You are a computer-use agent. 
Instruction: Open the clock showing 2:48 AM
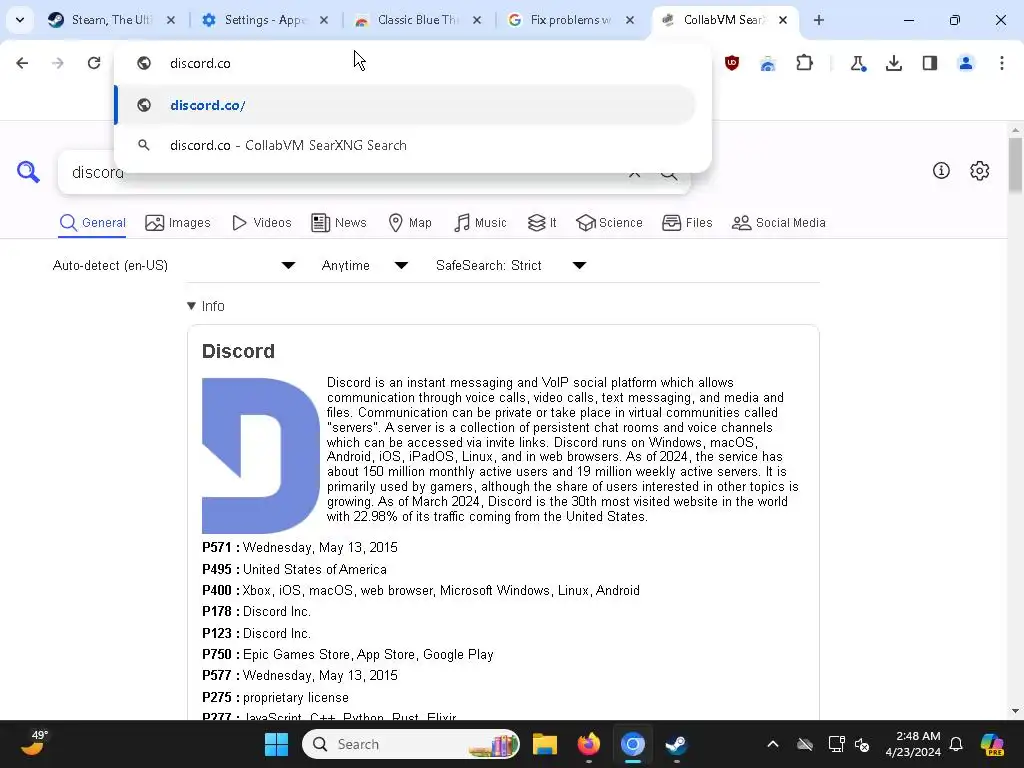pyautogui.click(x=912, y=744)
